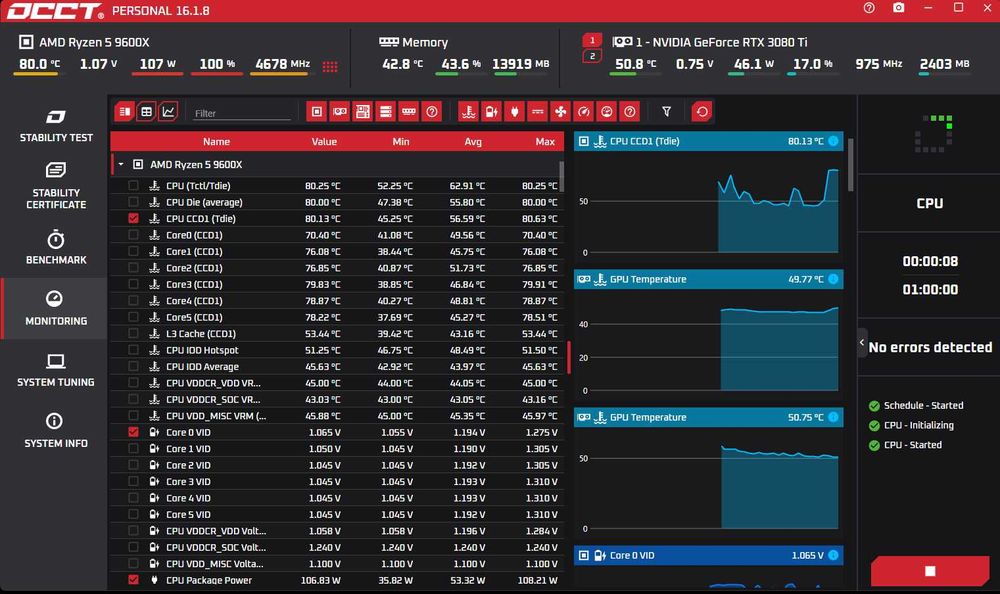
Task: Click the 'CPU - Started' log entry
Action: 913,445
